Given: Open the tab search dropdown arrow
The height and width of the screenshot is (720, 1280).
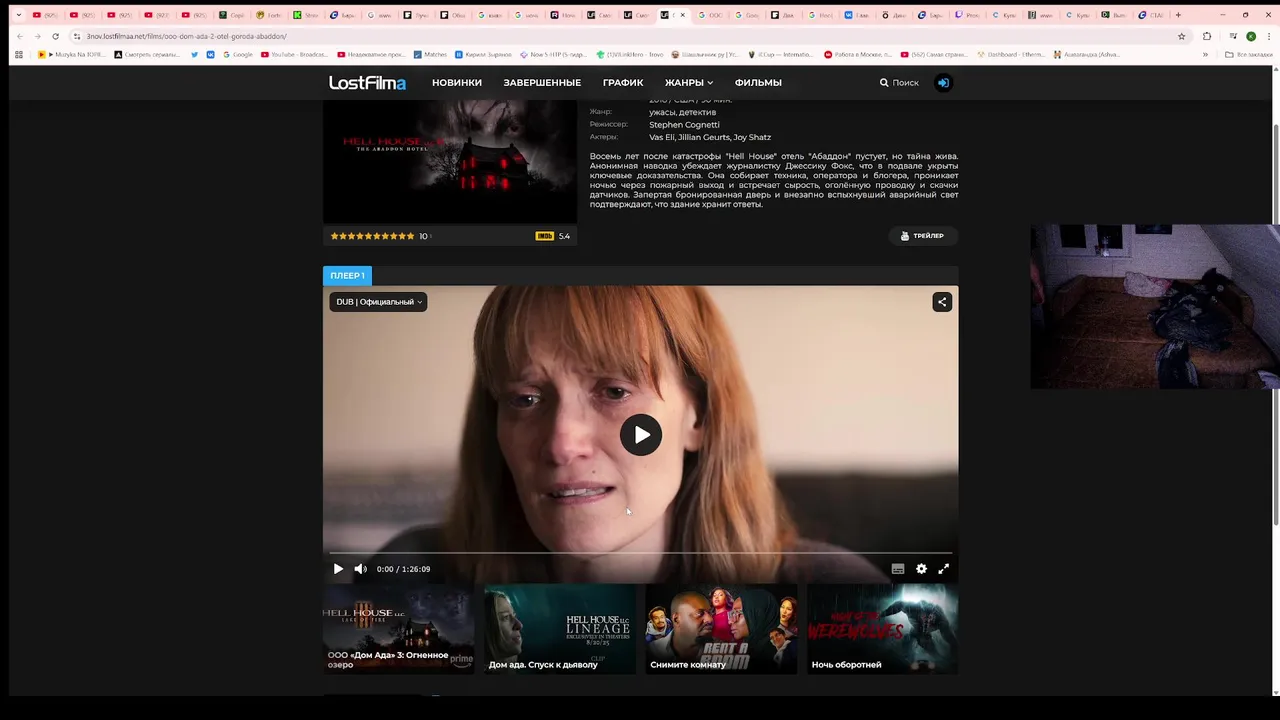Looking at the screenshot, I should pos(18,15).
